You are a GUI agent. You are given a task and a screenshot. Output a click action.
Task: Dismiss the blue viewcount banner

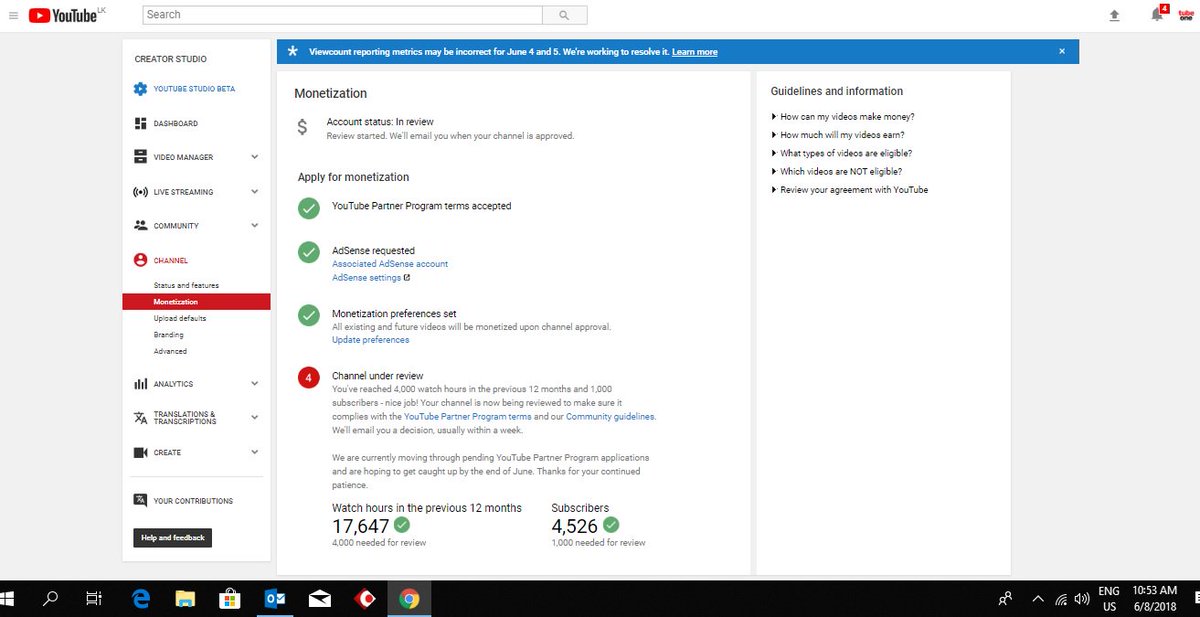(x=1062, y=51)
